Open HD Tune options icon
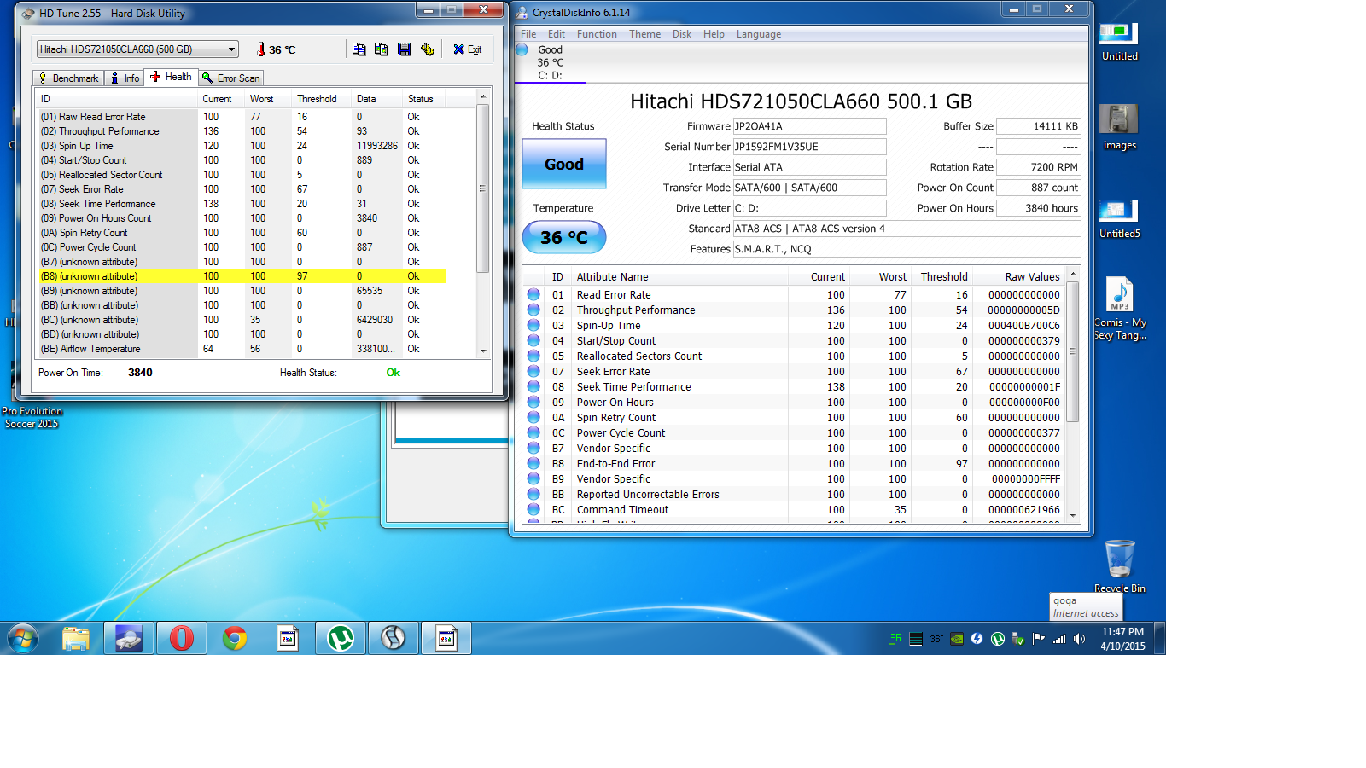The image size is (1366, 768). tap(427, 49)
